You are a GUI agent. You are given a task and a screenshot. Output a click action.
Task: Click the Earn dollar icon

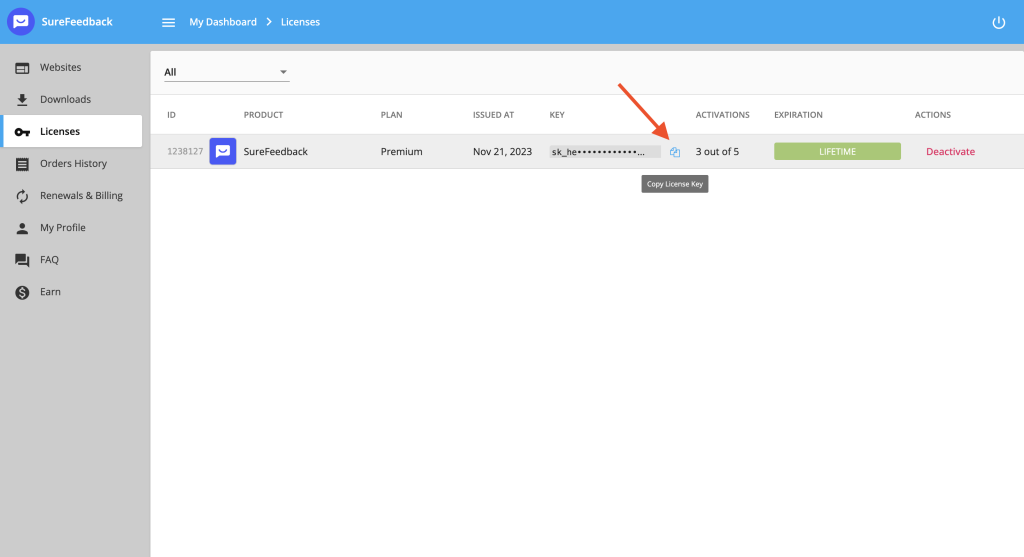[x=22, y=292]
